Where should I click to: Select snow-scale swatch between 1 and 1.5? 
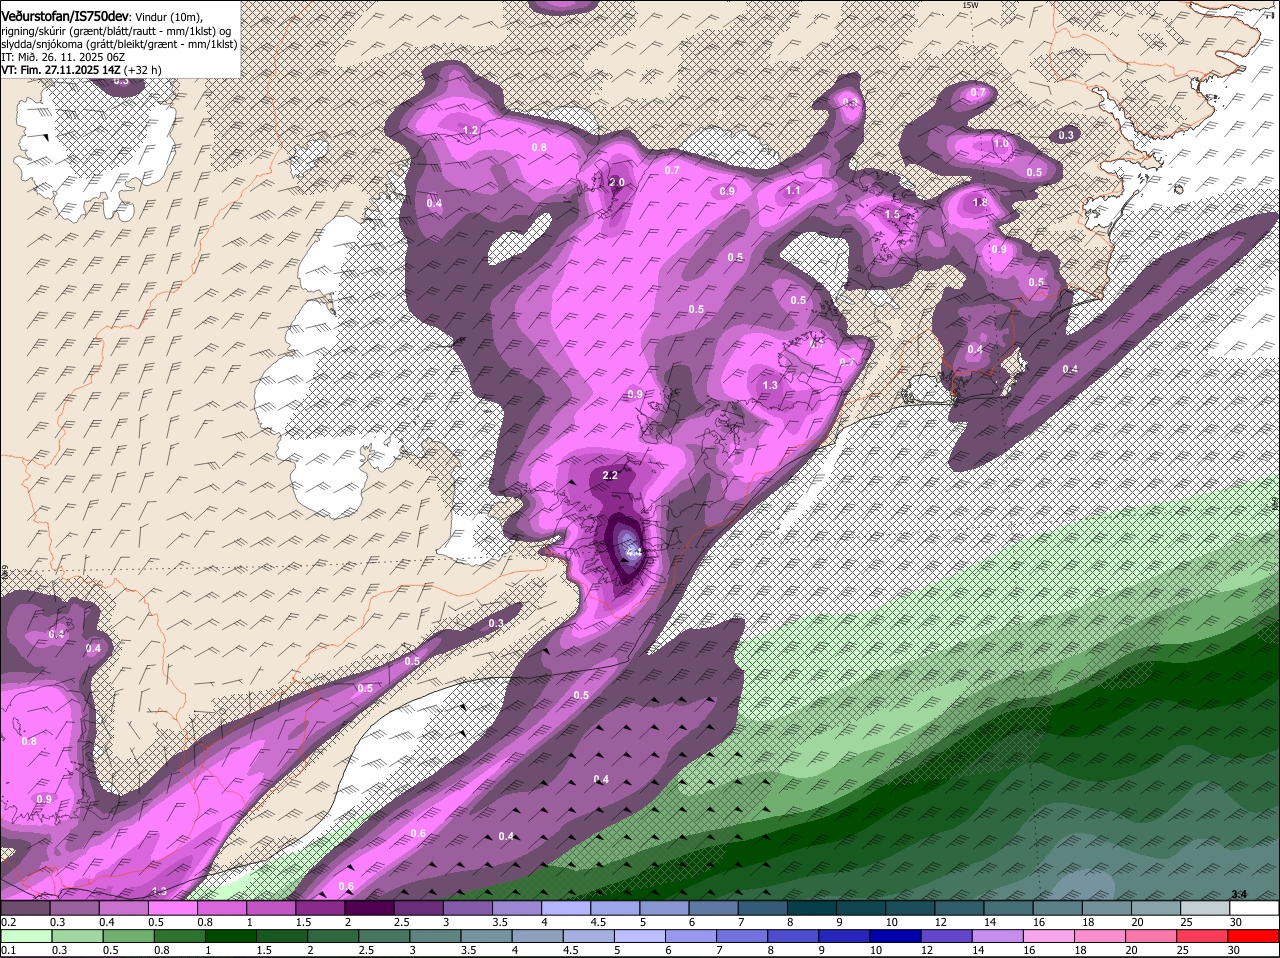coord(271,908)
